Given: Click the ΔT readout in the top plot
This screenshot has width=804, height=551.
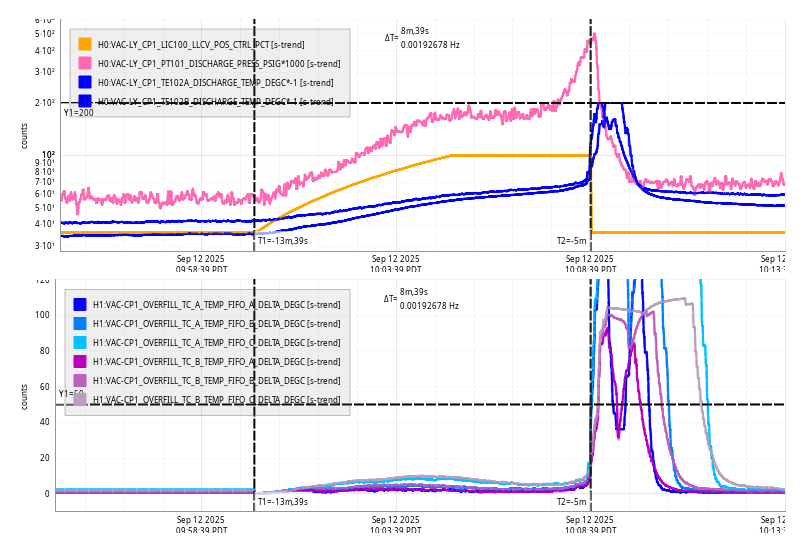Looking at the screenshot, I should pos(422,38).
